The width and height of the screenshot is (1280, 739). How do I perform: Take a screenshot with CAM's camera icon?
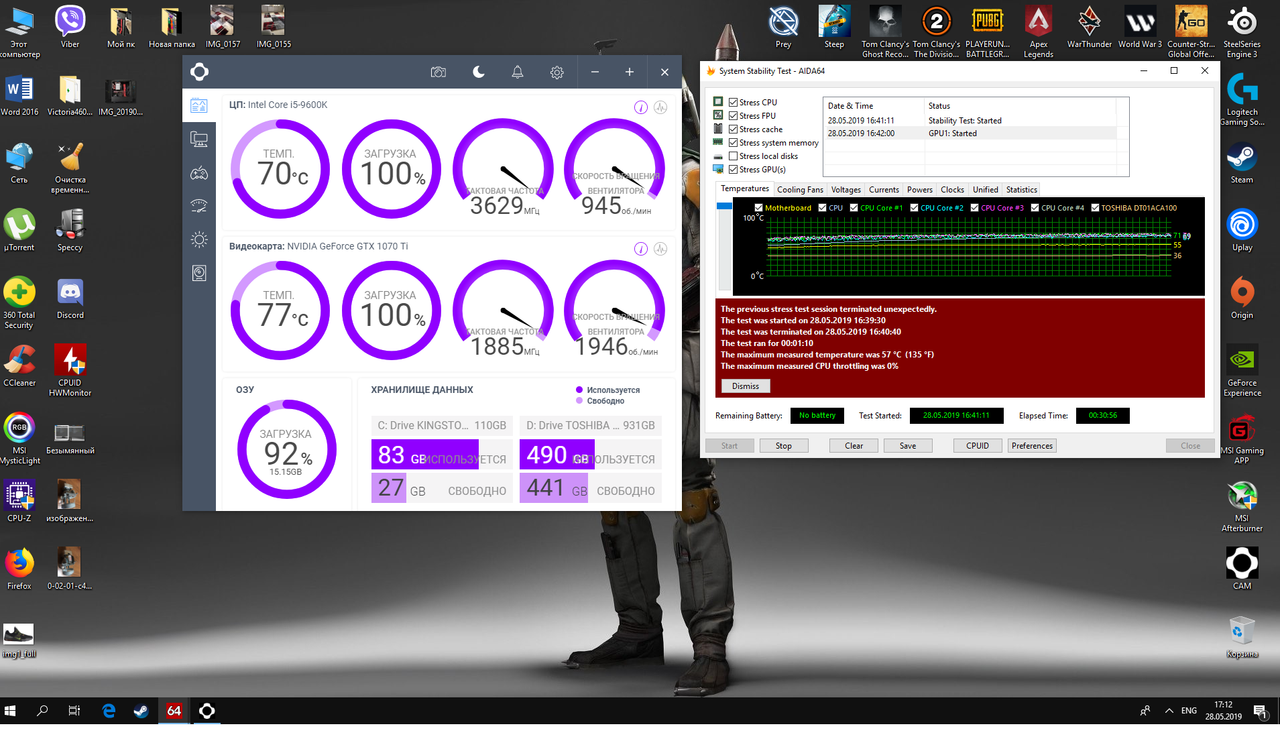[438, 72]
